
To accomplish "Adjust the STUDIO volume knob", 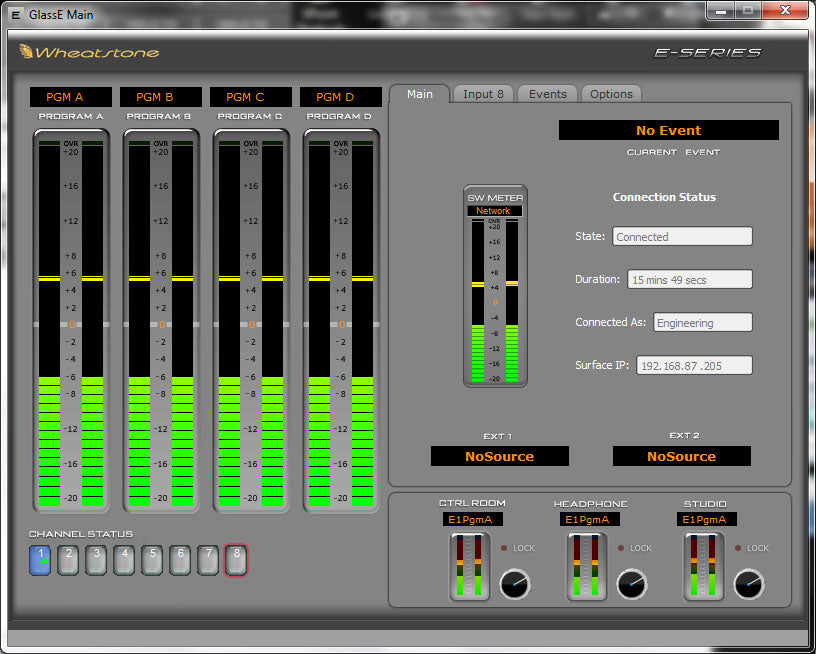I will pos(749,584).
